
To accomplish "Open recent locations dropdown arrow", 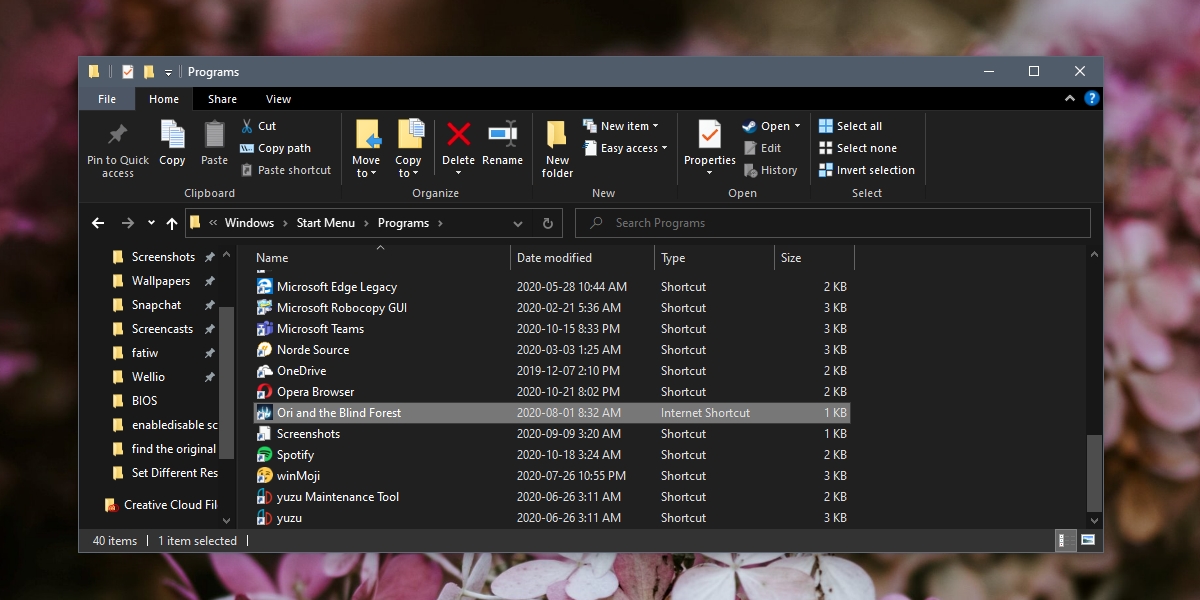I will pos(151,223).
